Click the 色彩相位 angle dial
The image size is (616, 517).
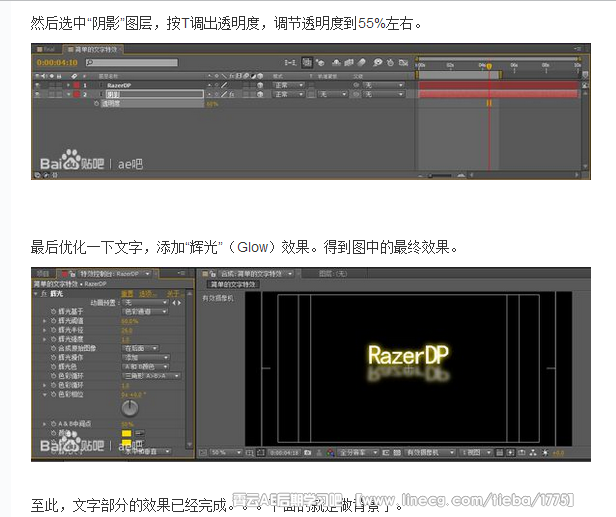[130, 408]
